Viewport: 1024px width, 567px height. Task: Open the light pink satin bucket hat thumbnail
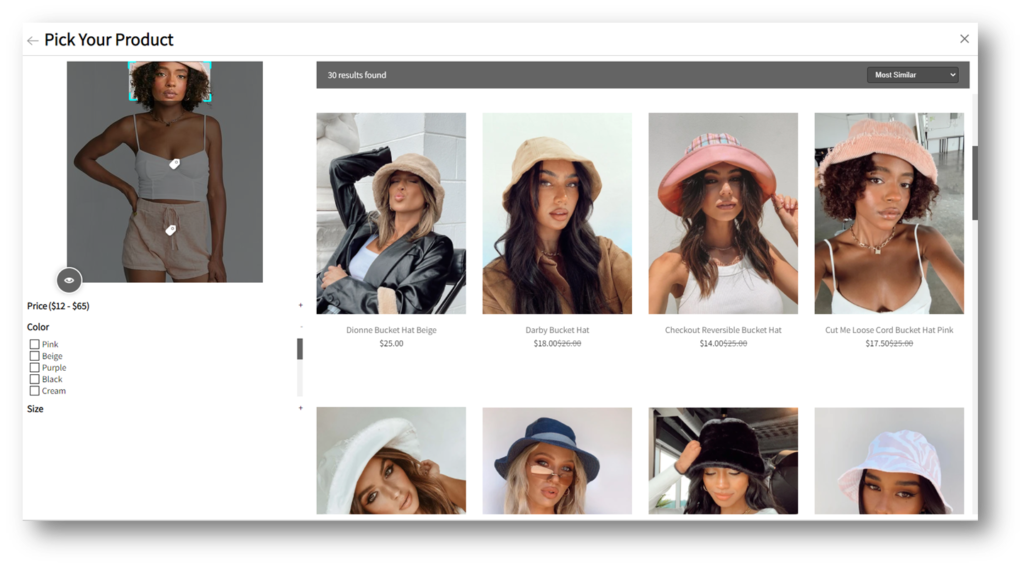tap(889, 461)
